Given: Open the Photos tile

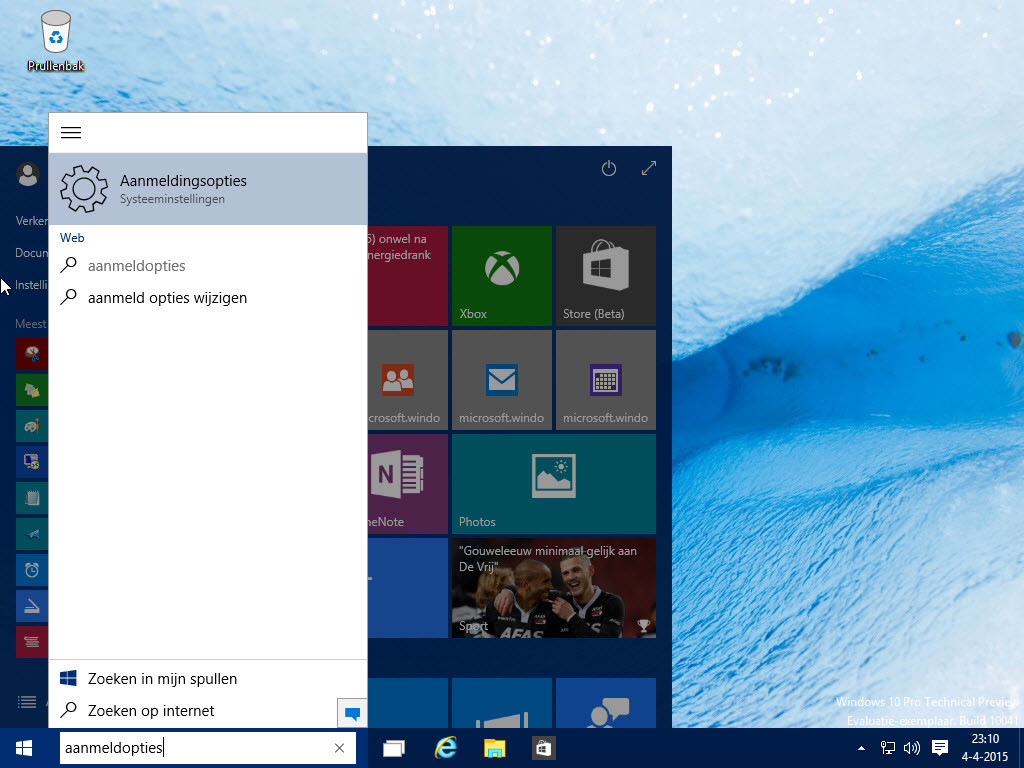Looking at the screenshot, I should [554, 484].
